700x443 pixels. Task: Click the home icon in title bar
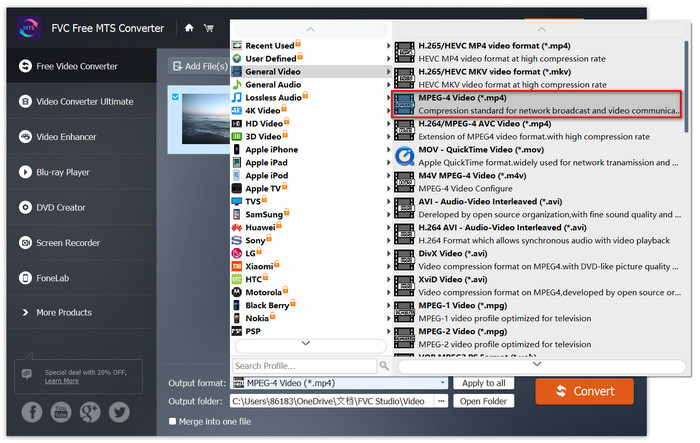click(189, 28)
